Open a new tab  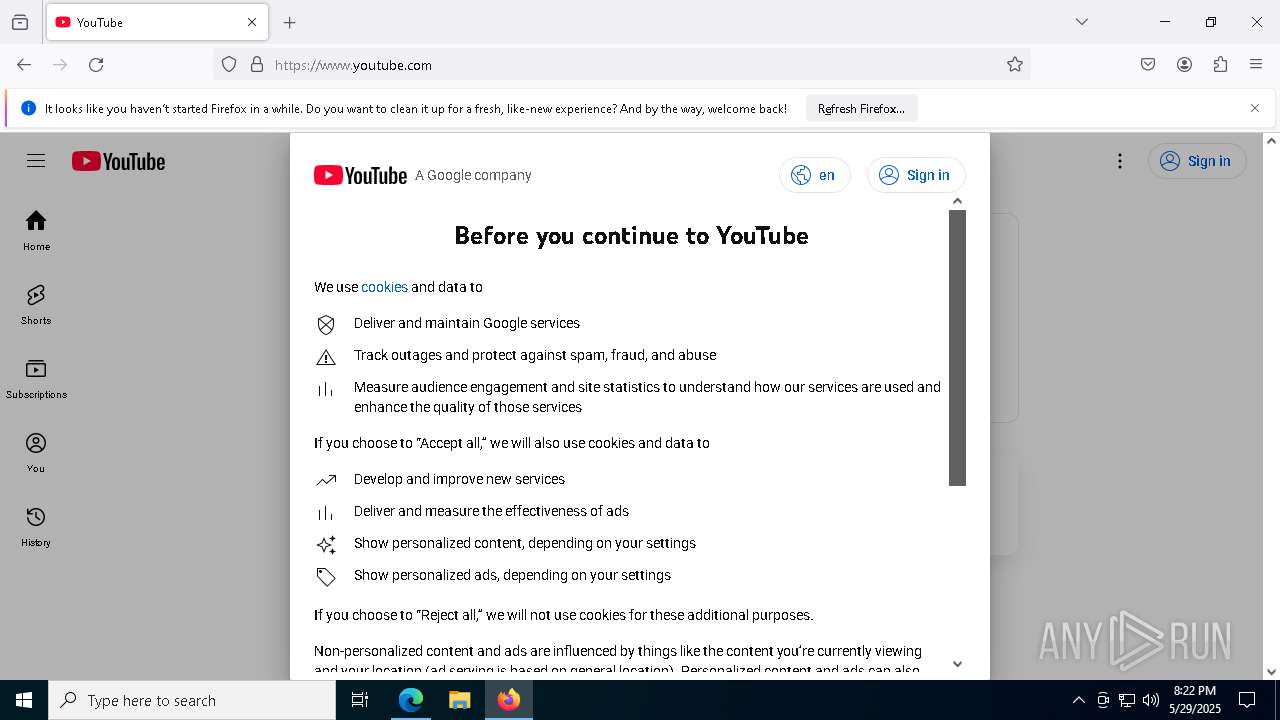[x=289, y=22]
